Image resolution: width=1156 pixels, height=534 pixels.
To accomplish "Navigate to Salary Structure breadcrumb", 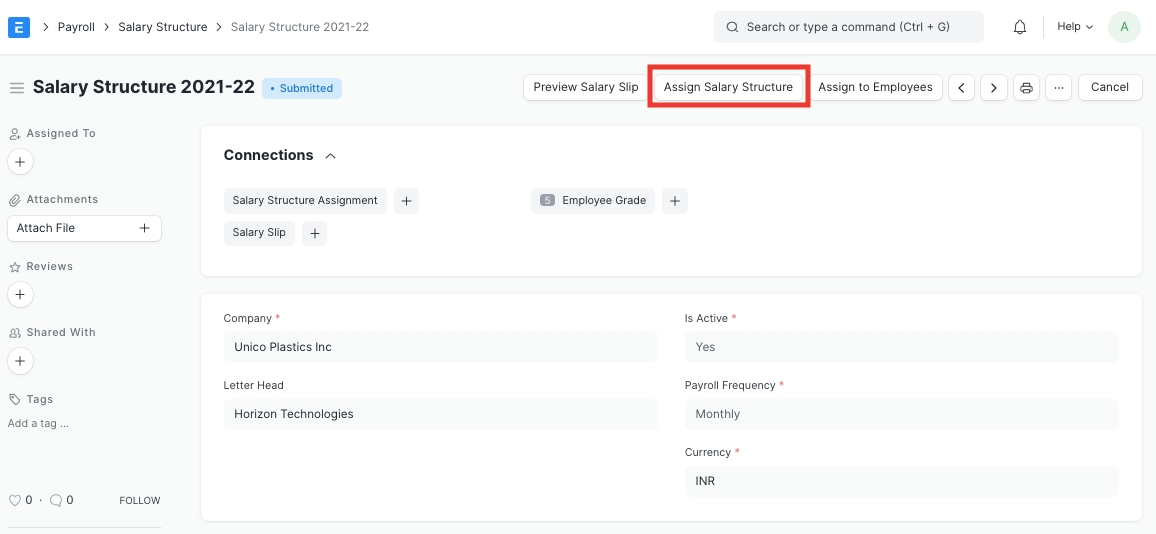I will click(x=162, y=27).
